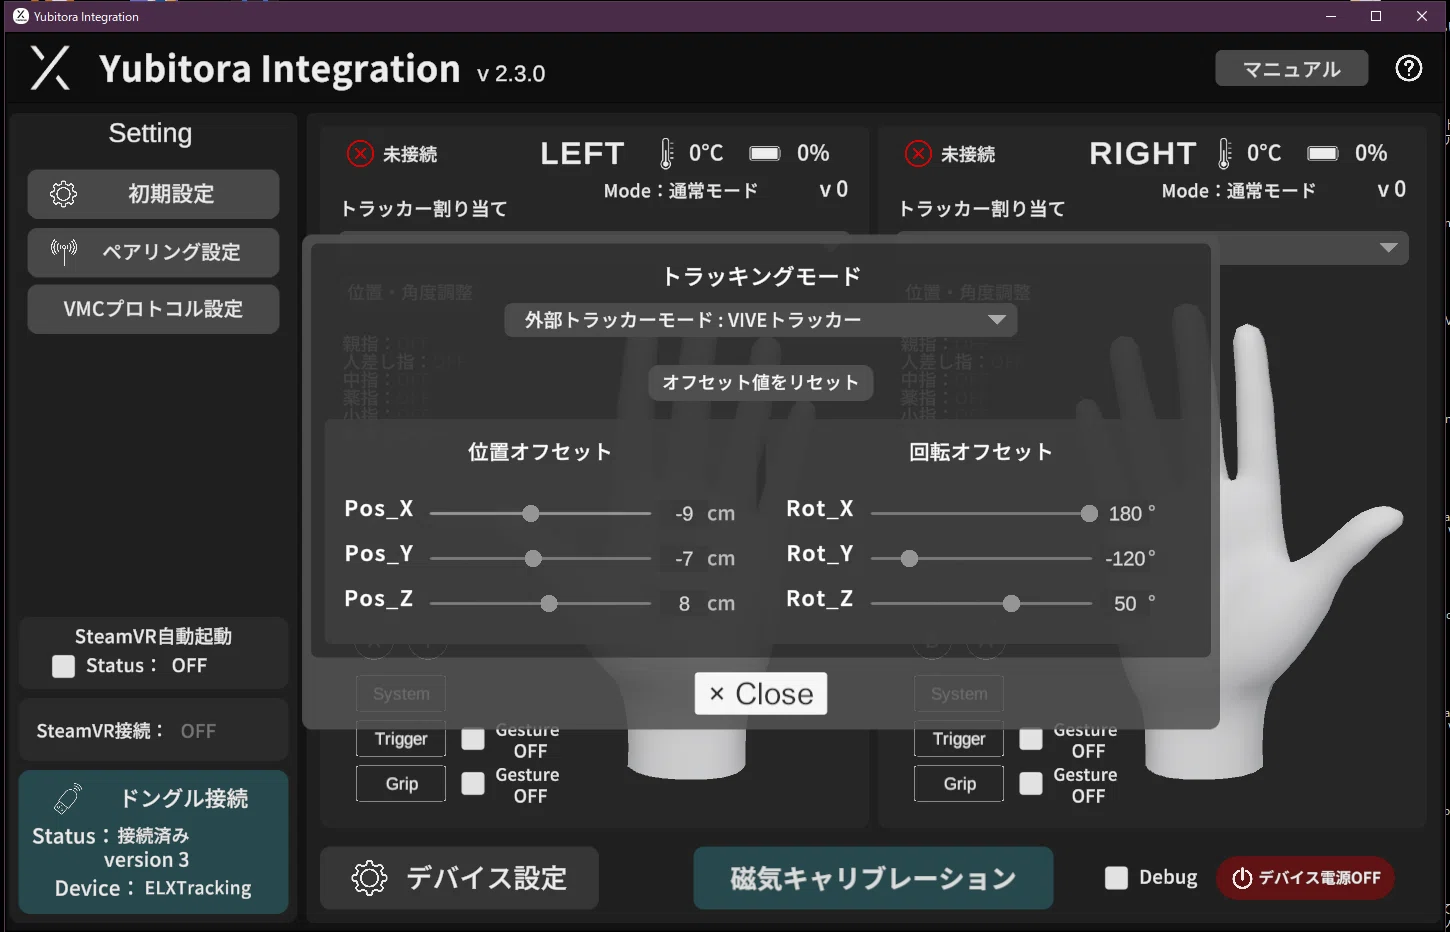Click the LEFT Grip button
This screenshot has height=932, width=1450.
click(x=401, y=784)
